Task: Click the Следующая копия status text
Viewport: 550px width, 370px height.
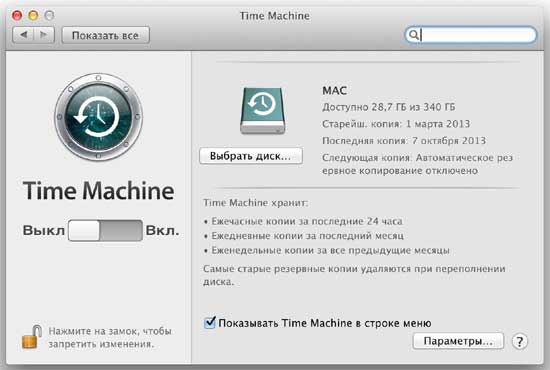Action: pyautogui.click(x=417, y=164)
